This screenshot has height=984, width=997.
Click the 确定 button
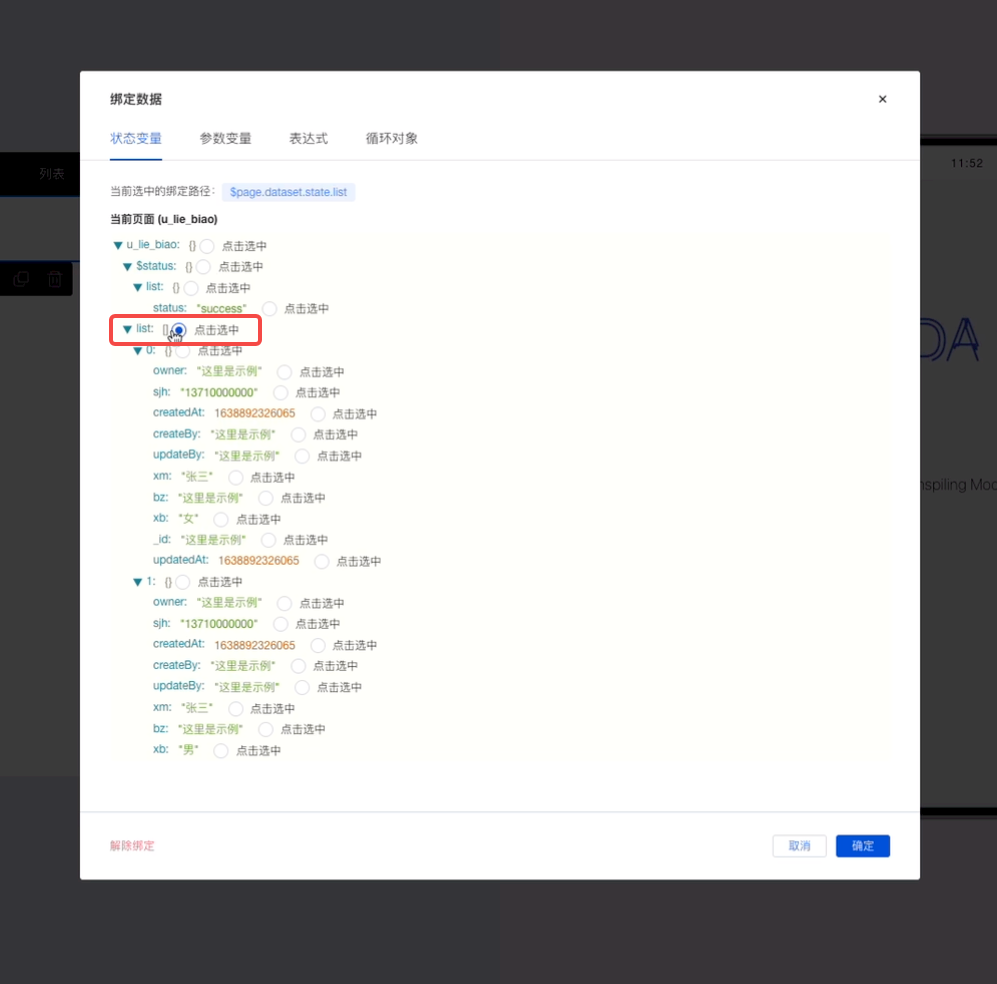coord(862,845)
